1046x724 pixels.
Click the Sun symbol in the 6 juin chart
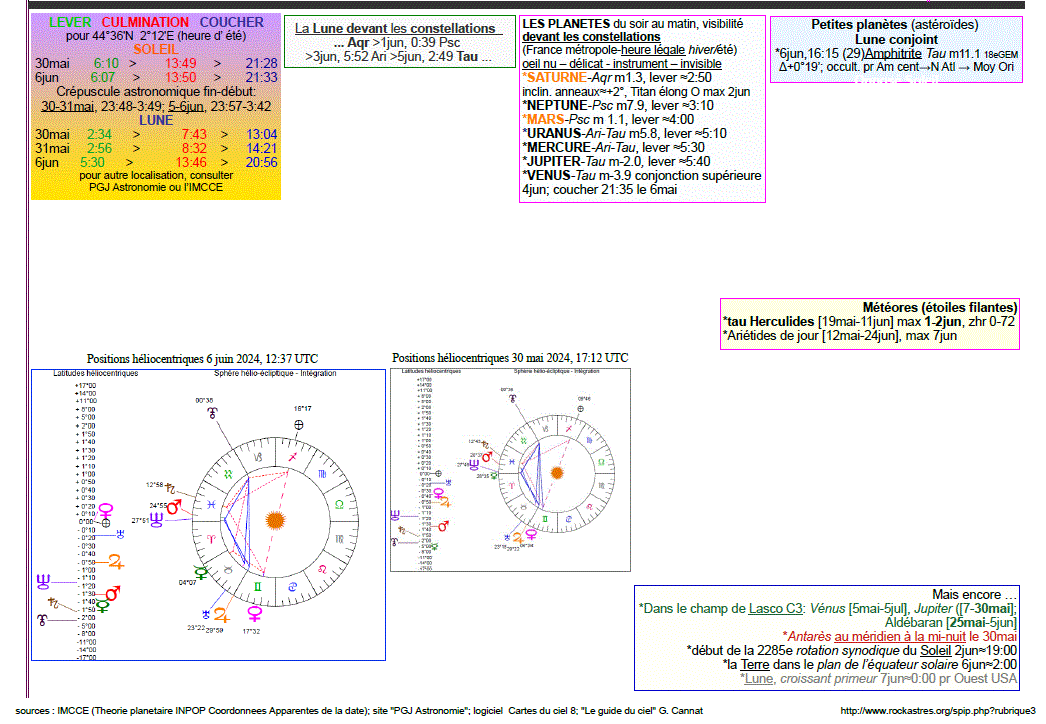pyautogui.click(x=275, y=520)
